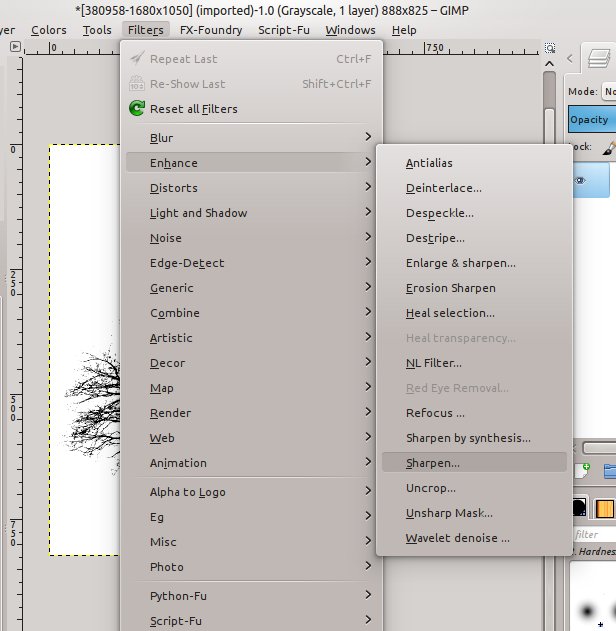This screenshot has height=631, width=616.
Task: Select Heal selection... filter
Action: coord(474,312)
